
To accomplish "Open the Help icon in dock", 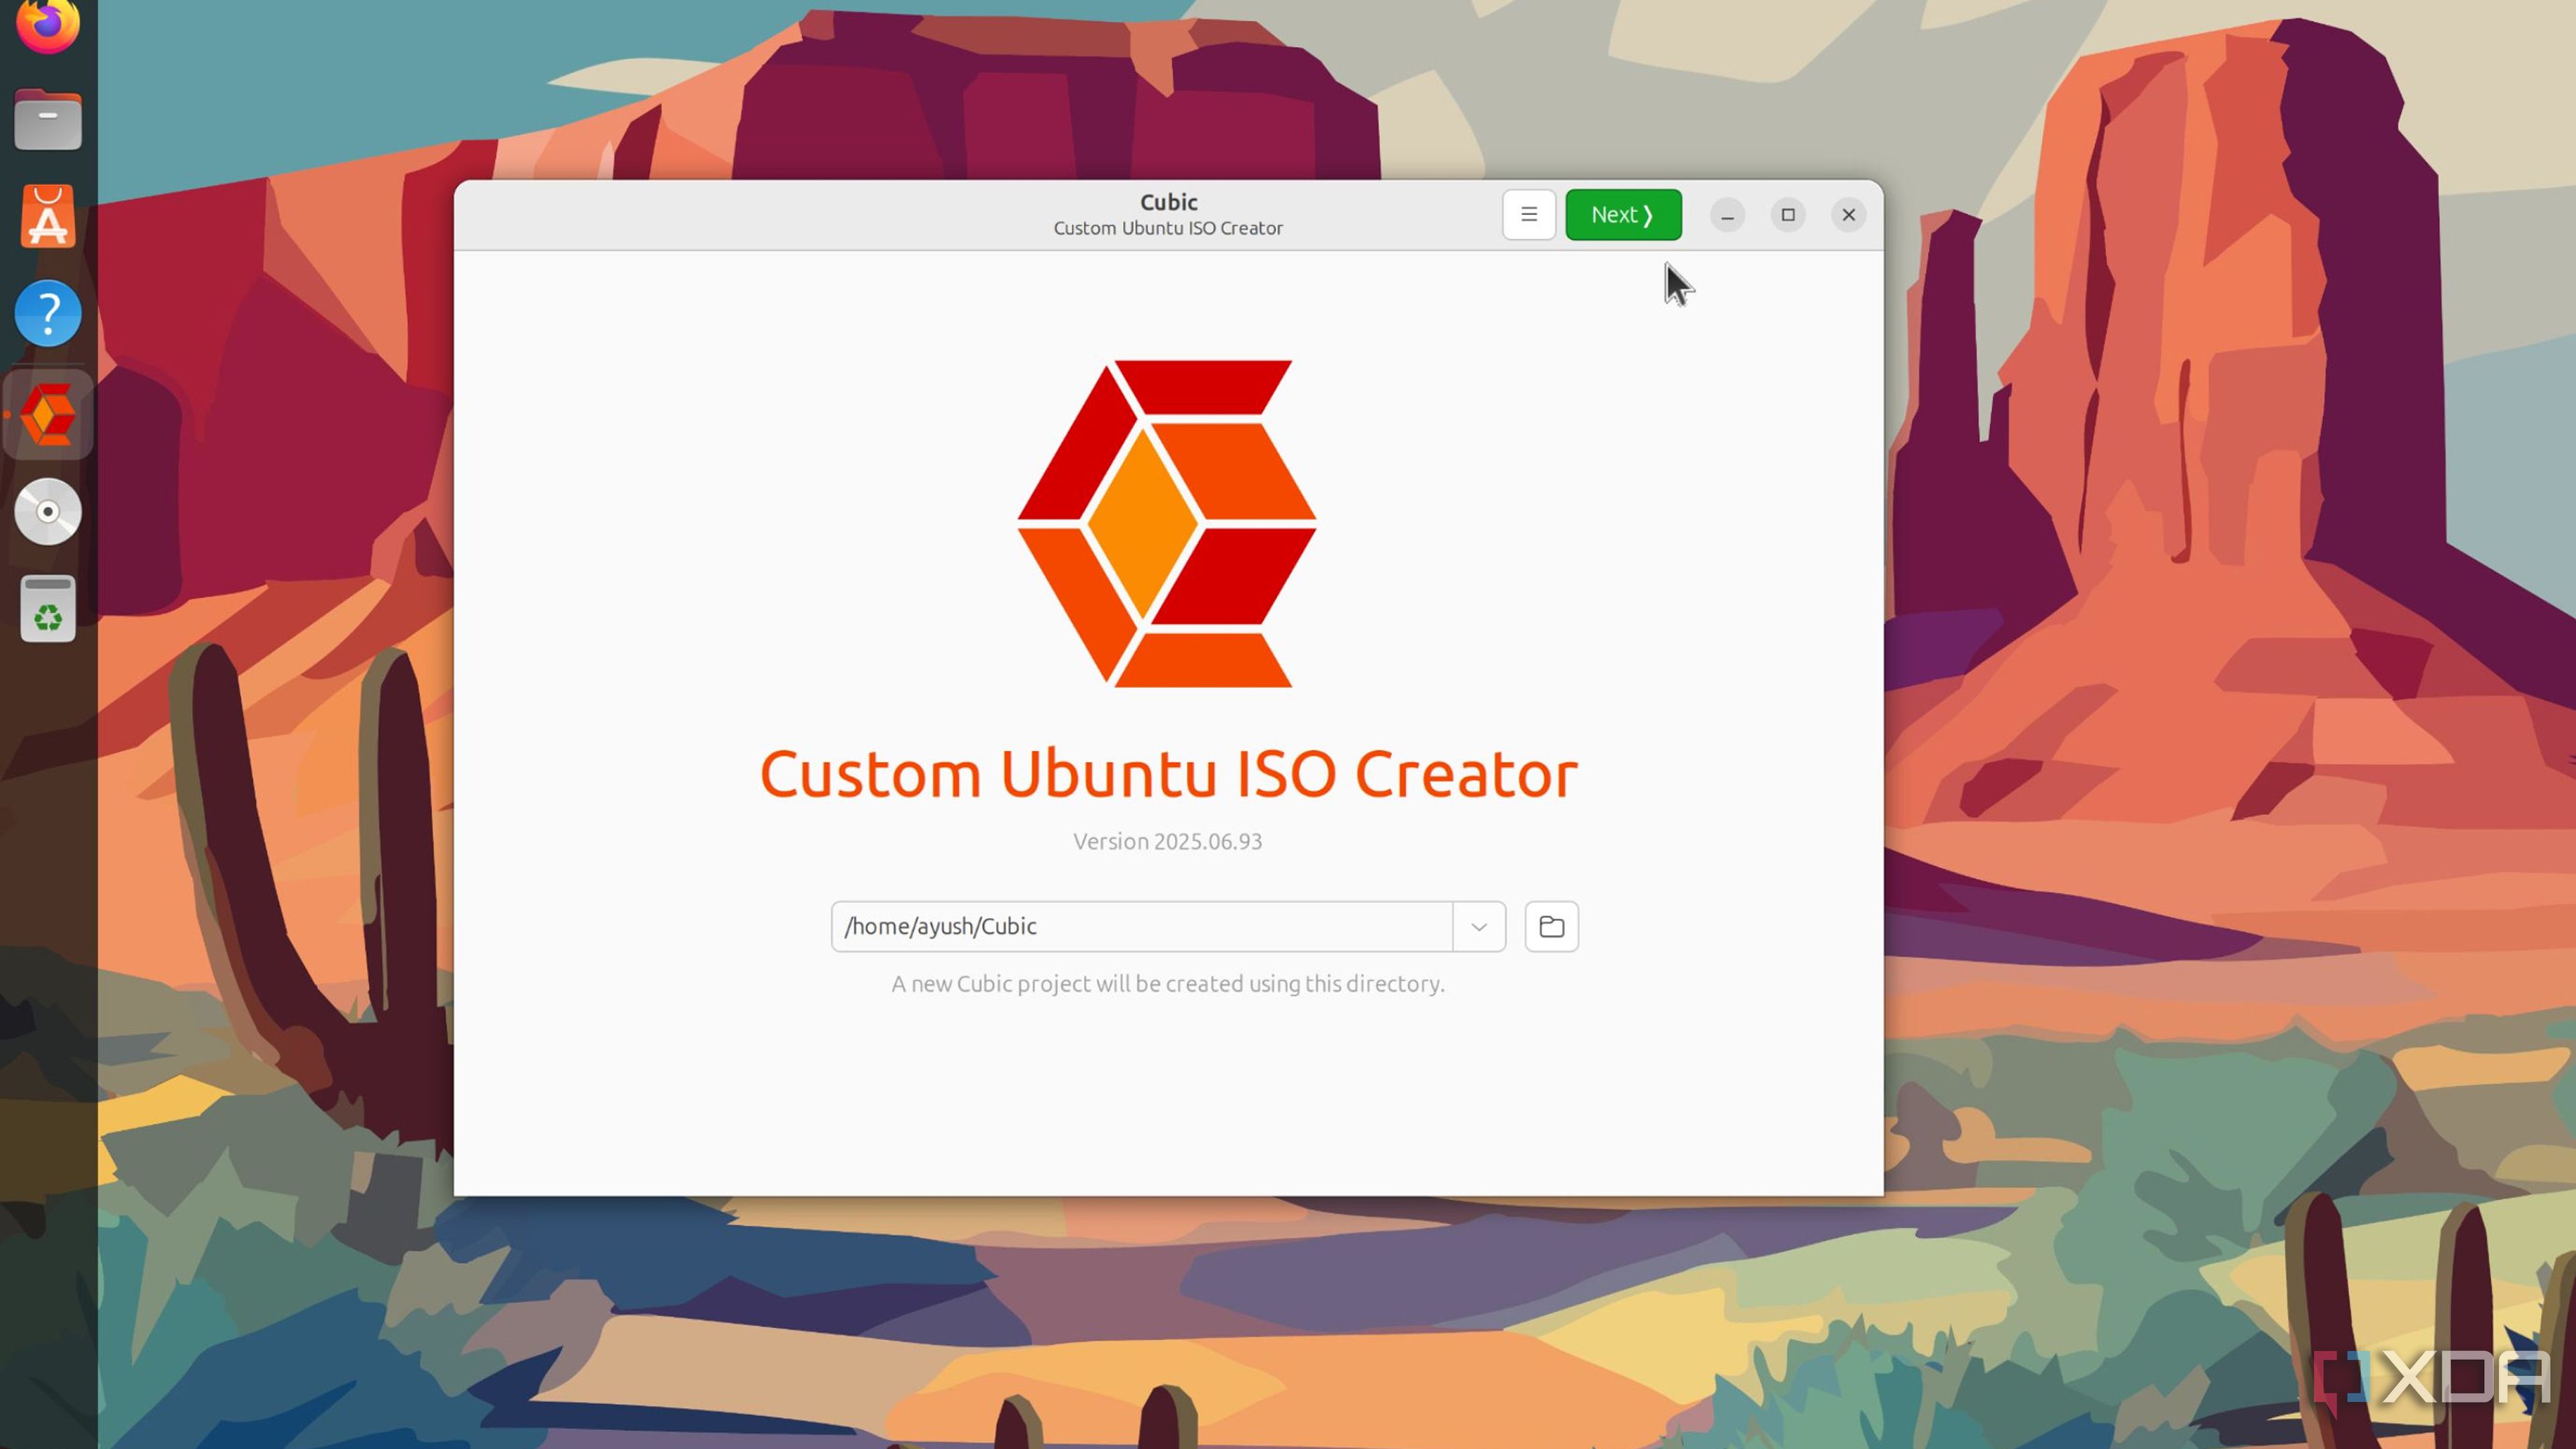I will (x=48, y=314).
